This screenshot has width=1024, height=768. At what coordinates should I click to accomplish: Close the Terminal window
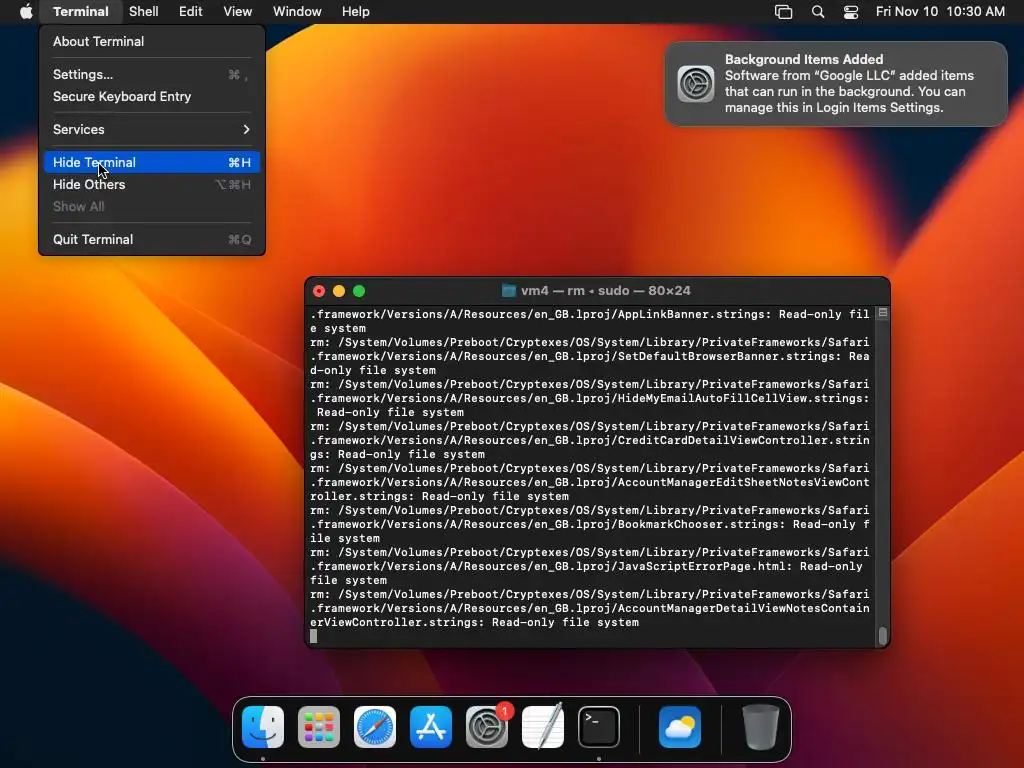coord(319,291)
